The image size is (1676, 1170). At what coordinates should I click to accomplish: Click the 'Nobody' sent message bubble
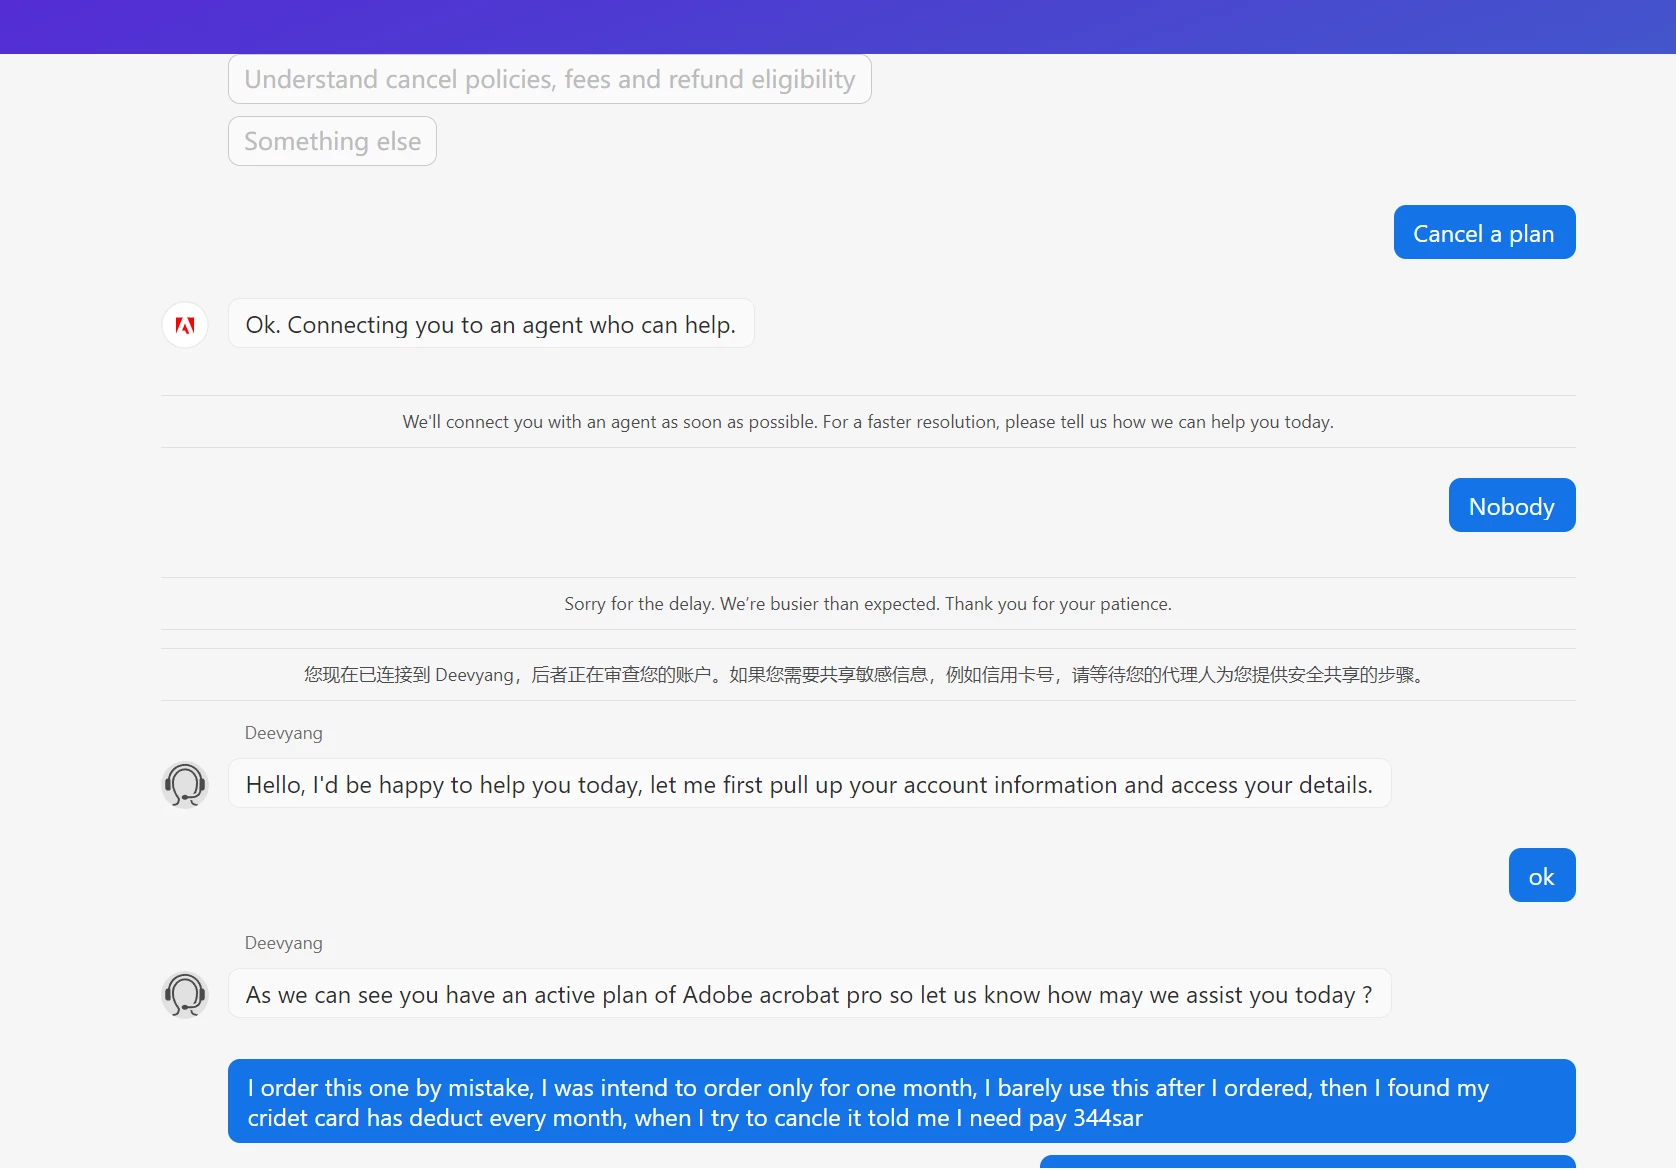click(x=1512, y=505)
